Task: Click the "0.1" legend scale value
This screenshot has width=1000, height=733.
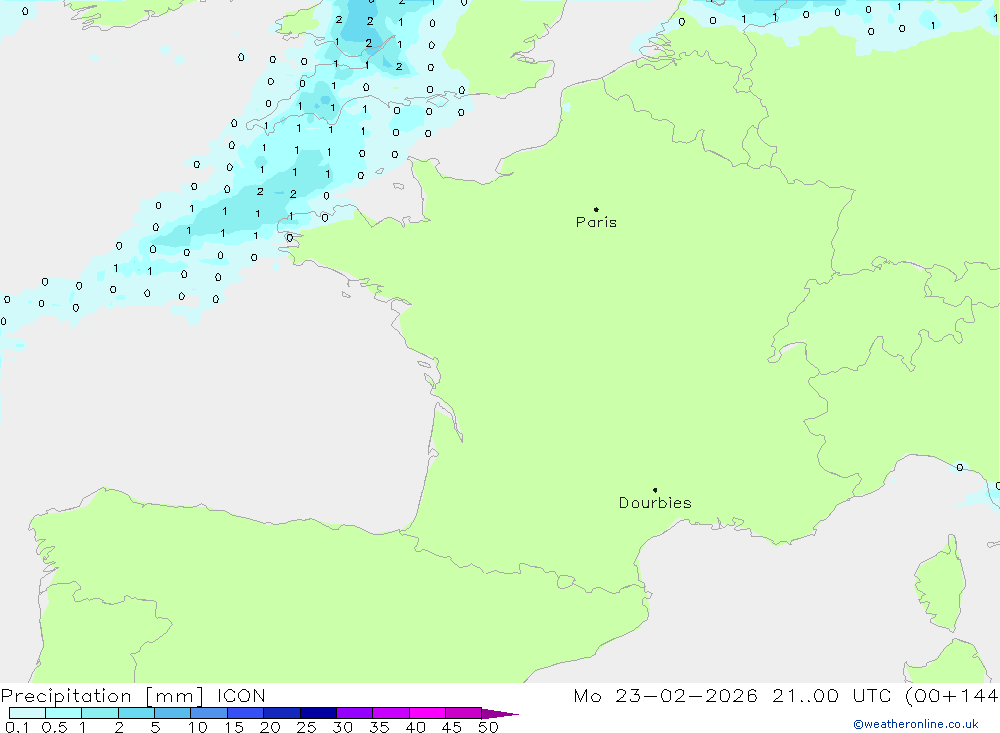Action: pyautogui.click(x=17, y=727)
